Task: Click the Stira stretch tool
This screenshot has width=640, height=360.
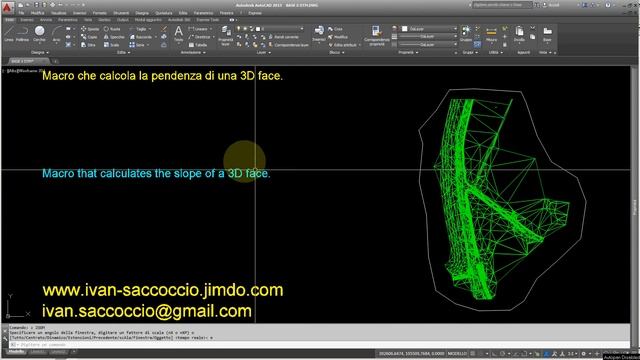Action: [x=88, y=45]
